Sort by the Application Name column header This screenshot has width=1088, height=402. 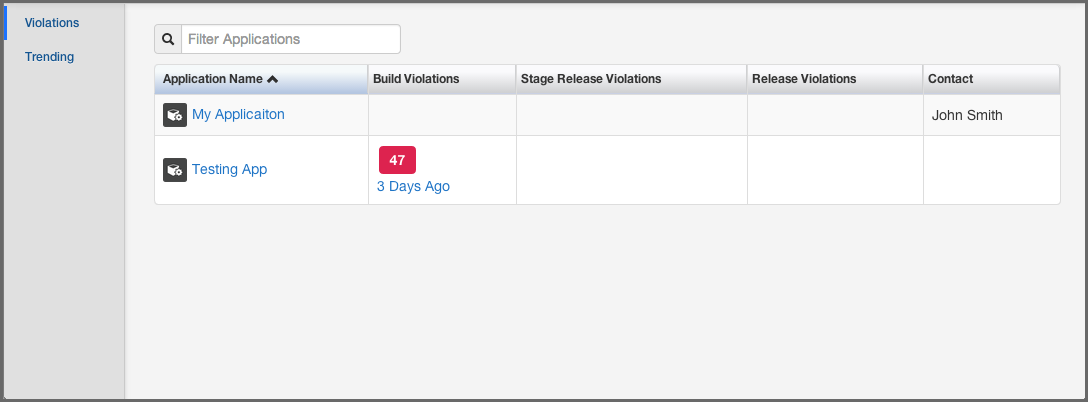pos(261,79)
